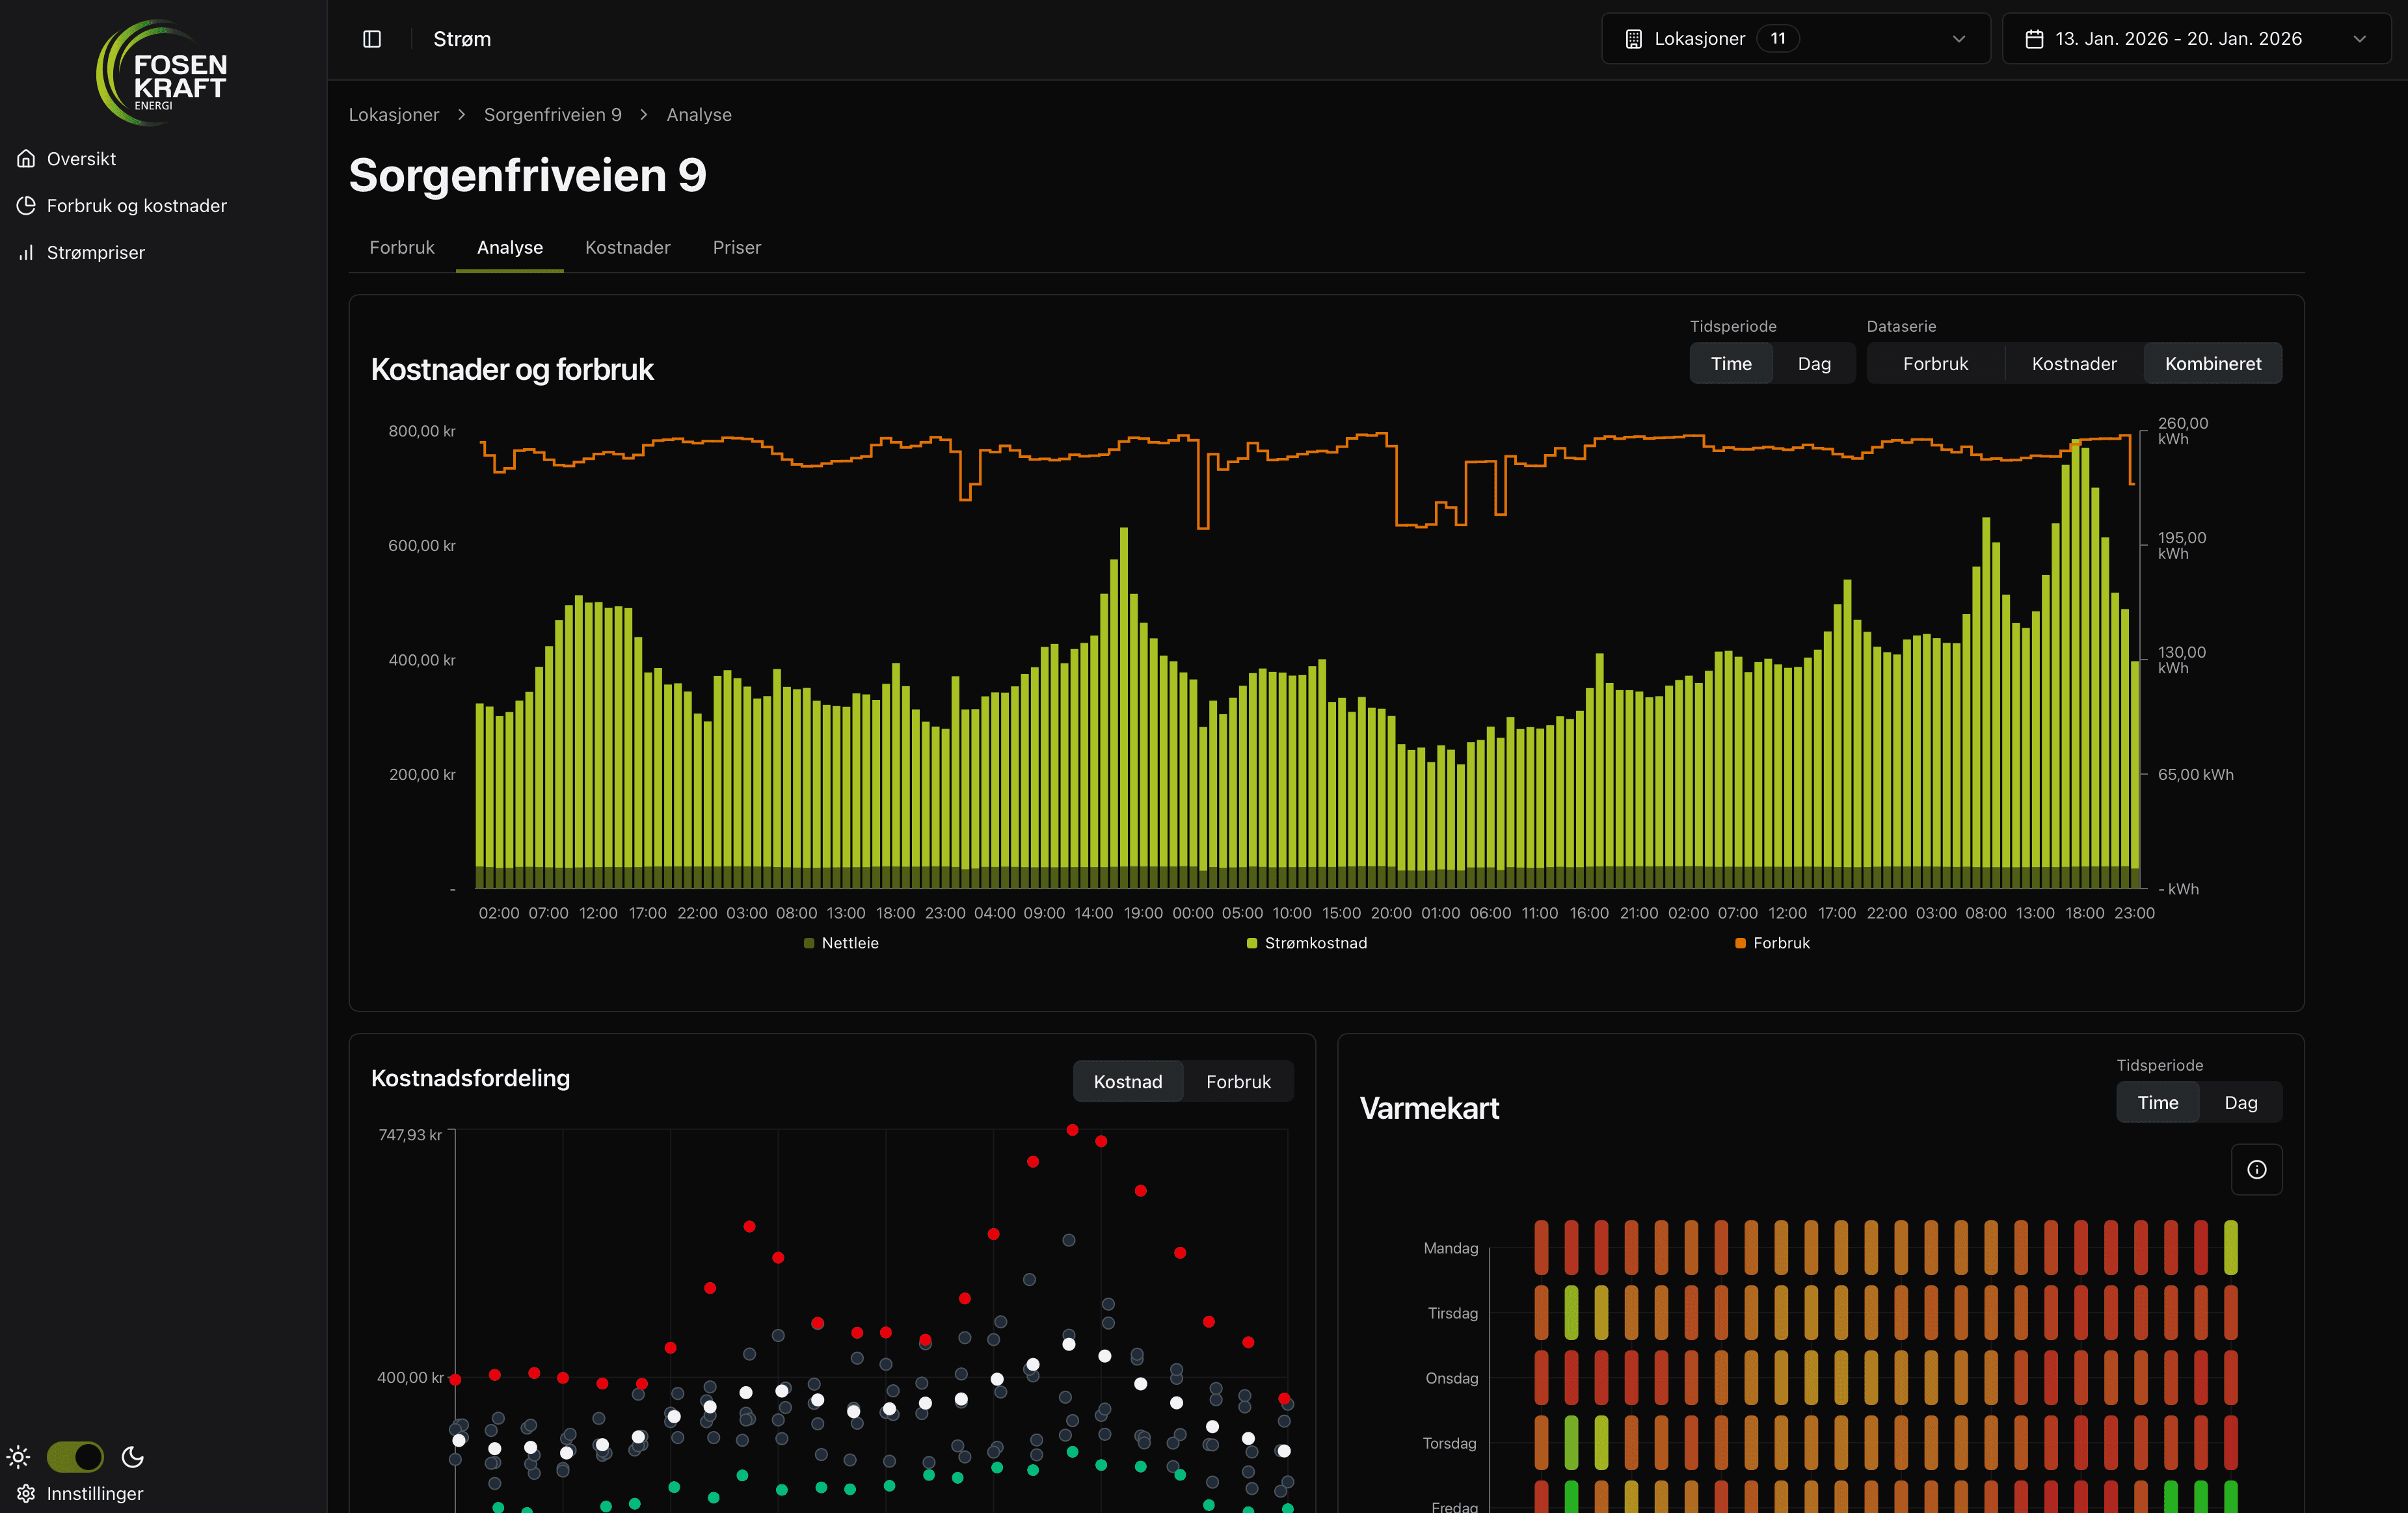2408x1513 pixels.
Task: Click the sun light-mode icon
Action: [19, 1457]
